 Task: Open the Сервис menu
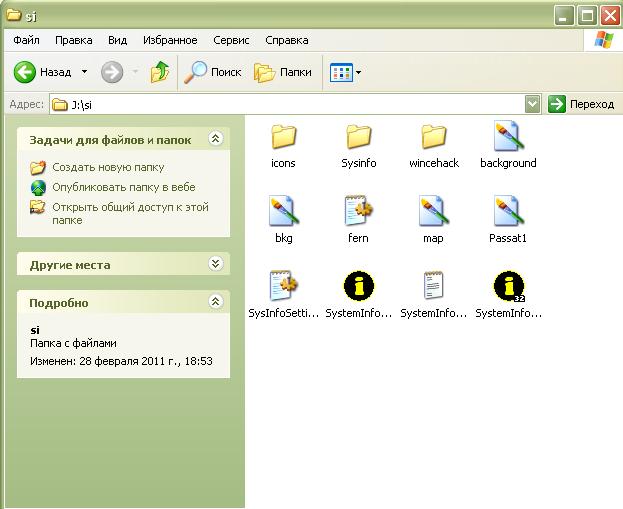click(x=231, y=40)
